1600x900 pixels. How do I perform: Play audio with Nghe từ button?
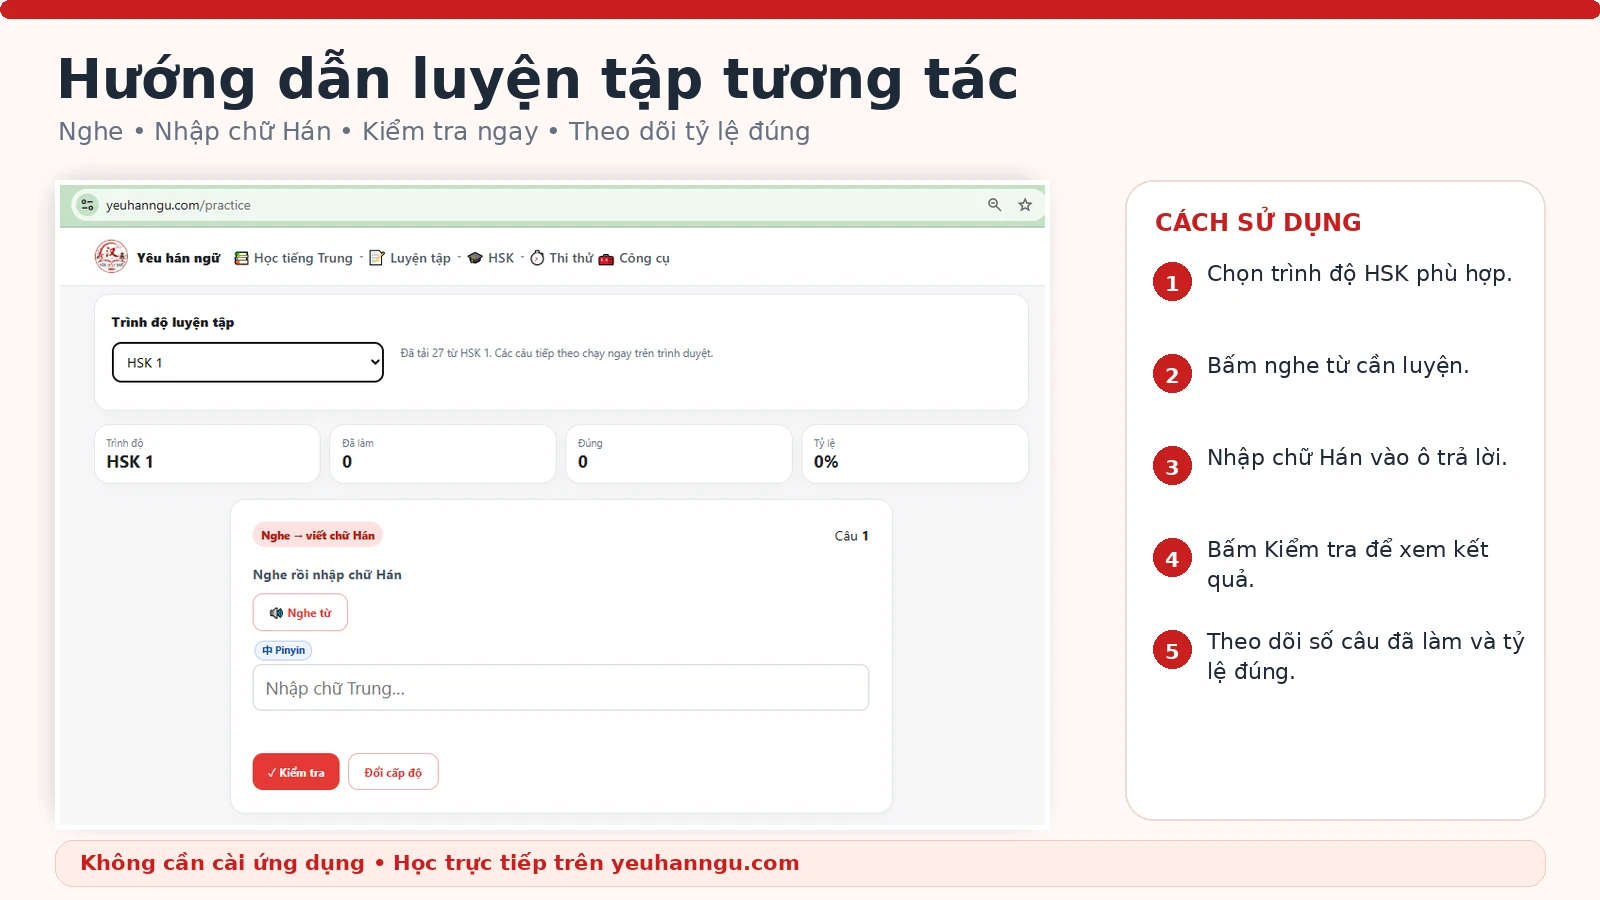click(300, 613)
